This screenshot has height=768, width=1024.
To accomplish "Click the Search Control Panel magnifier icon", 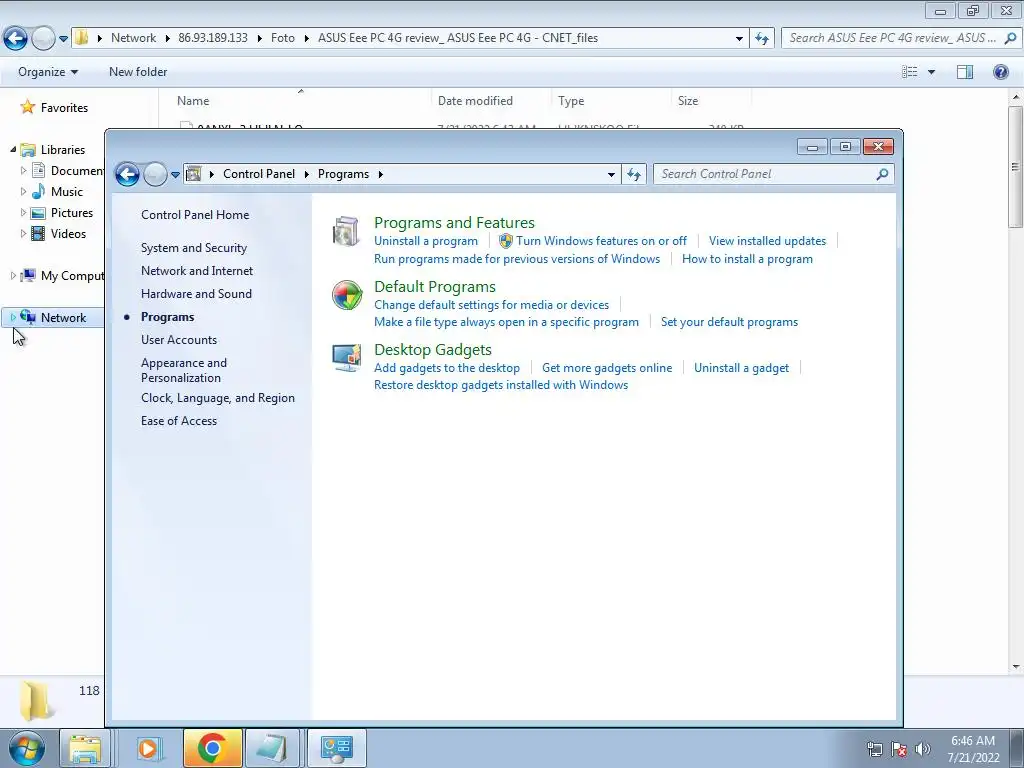I will [882, 174].
